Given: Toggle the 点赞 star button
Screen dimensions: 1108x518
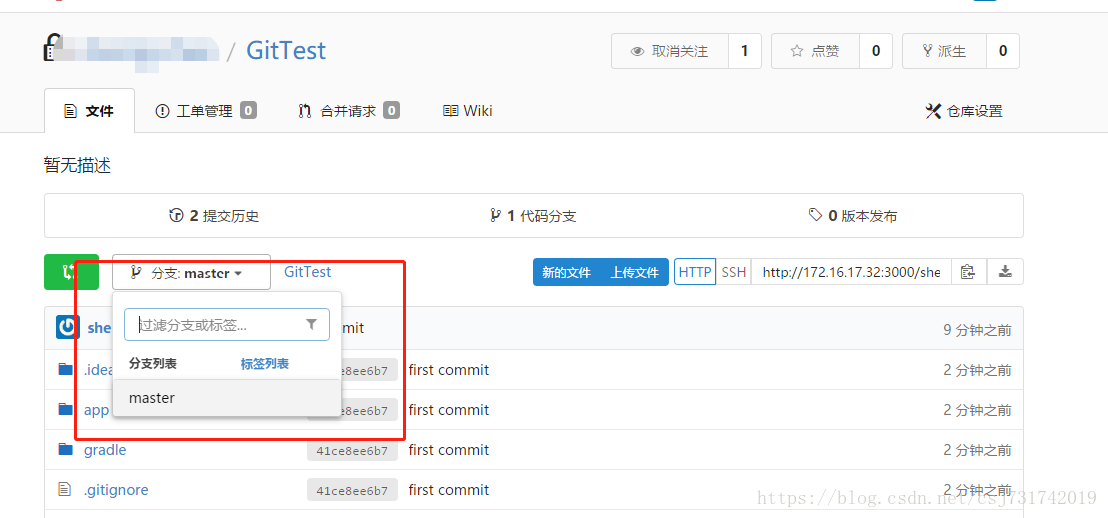Looking at the screenshot, I should click(815, 51).
